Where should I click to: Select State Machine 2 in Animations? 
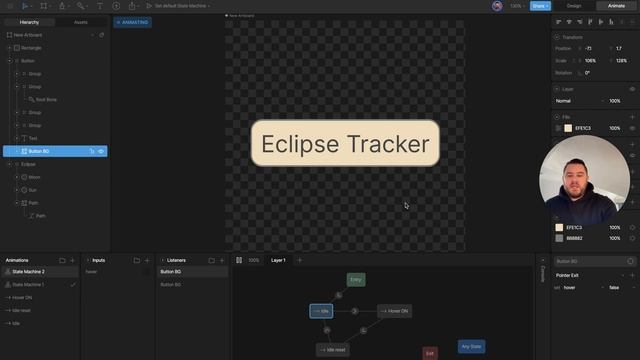pyautogui.click(x=40, y=272)
